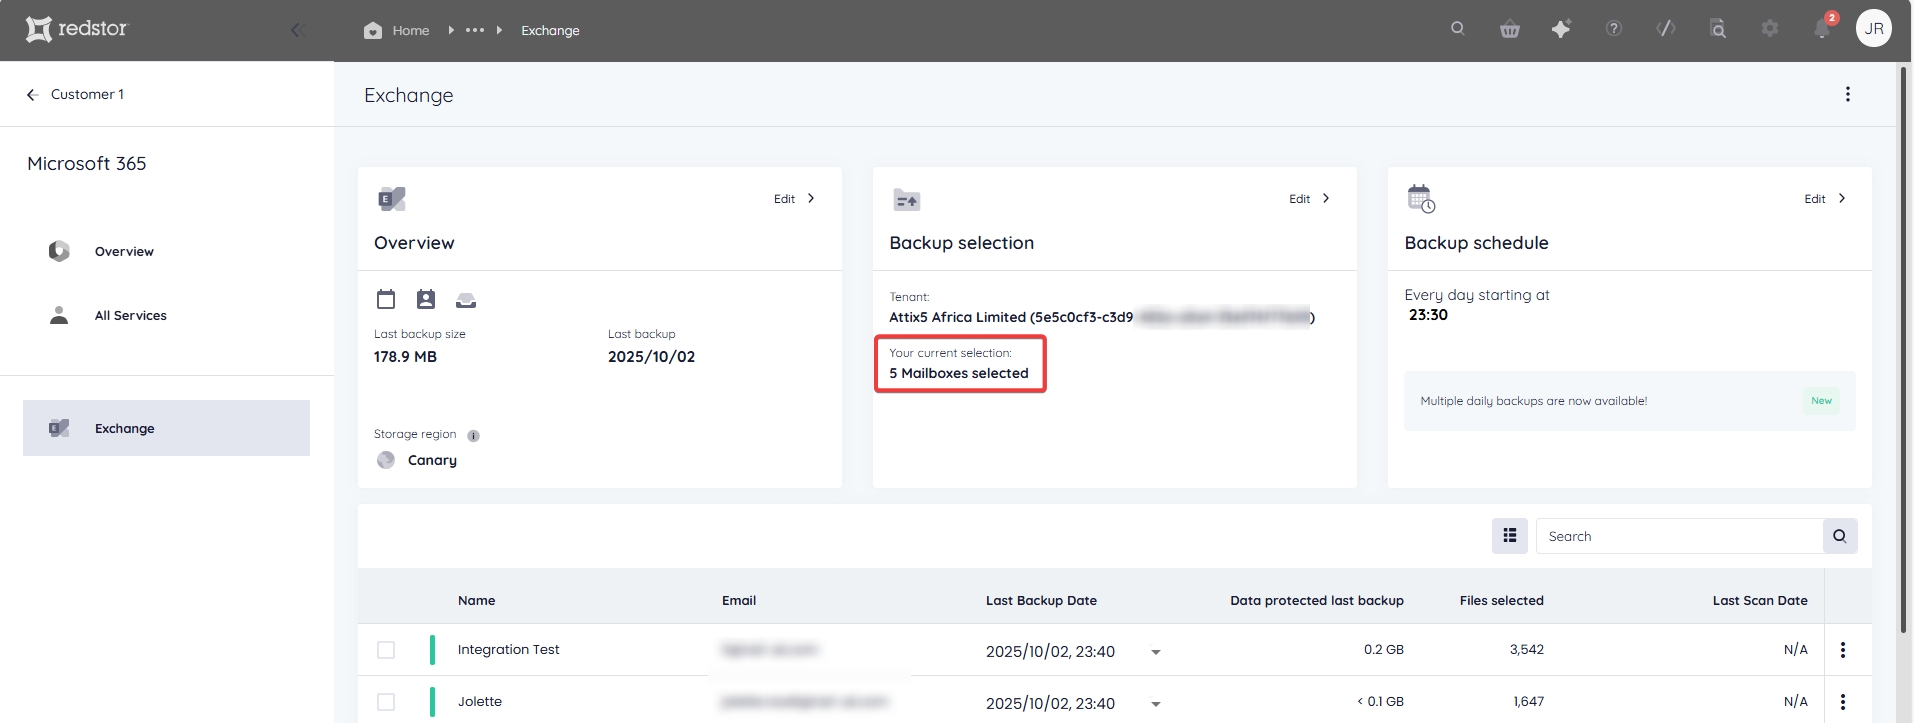Screen dimensions: 1914x723
Task: Click the Redstor logo
Action: click(77, 29)
